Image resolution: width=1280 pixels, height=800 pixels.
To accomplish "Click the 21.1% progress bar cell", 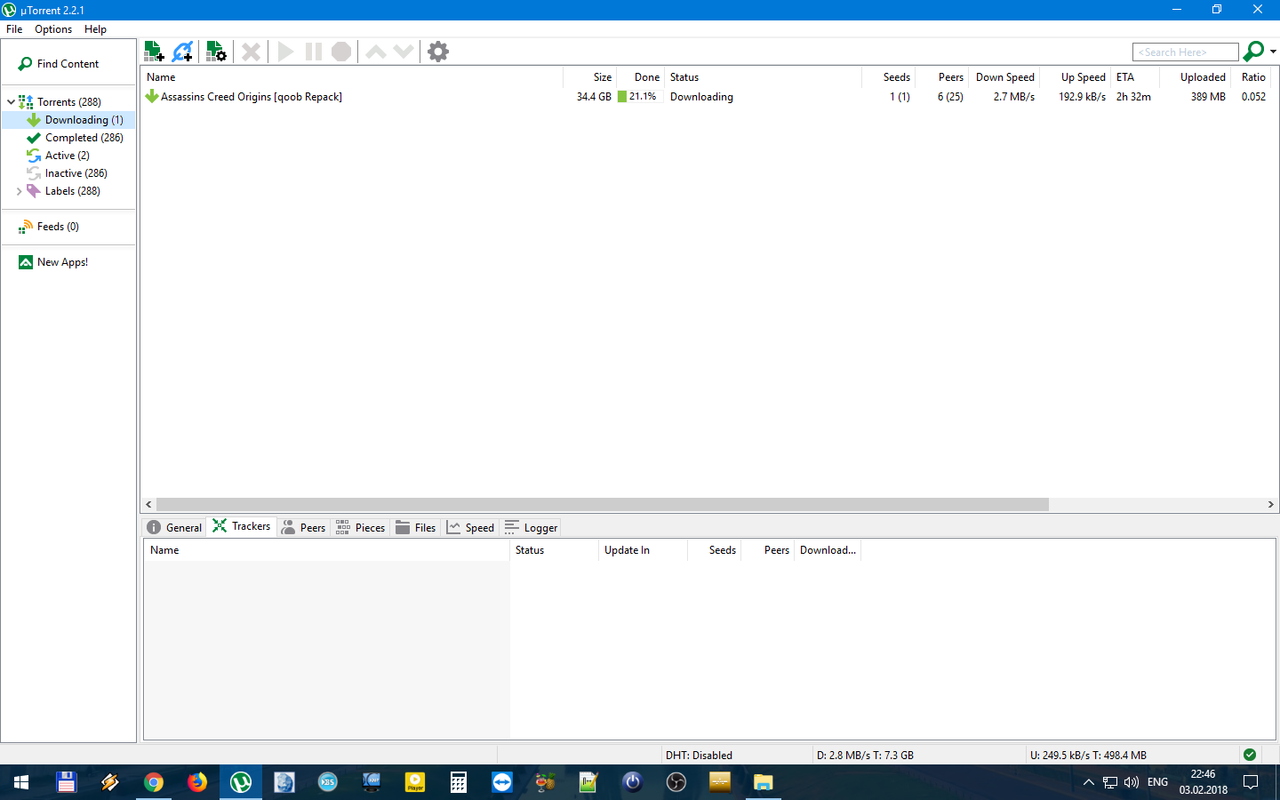I will click(x=638, y=97).
